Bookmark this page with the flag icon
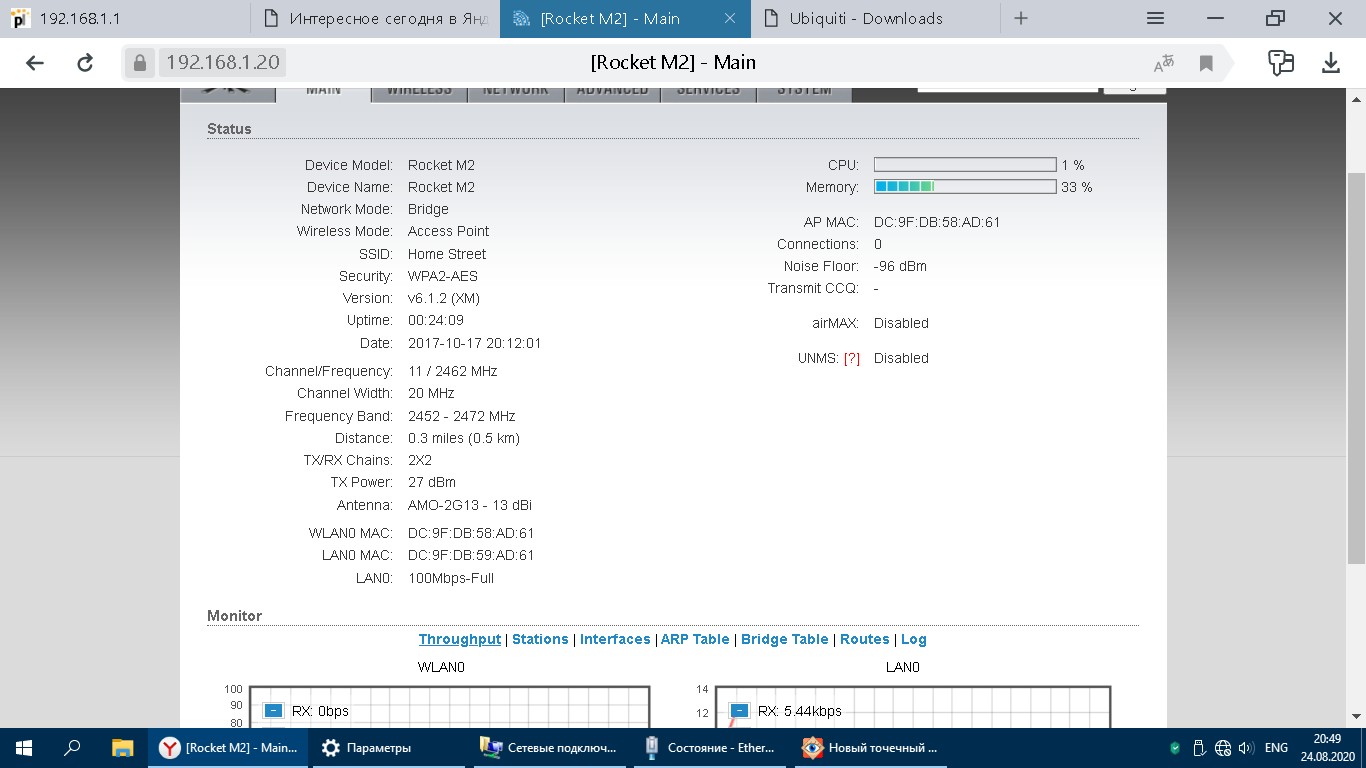 pos(1206,64)
